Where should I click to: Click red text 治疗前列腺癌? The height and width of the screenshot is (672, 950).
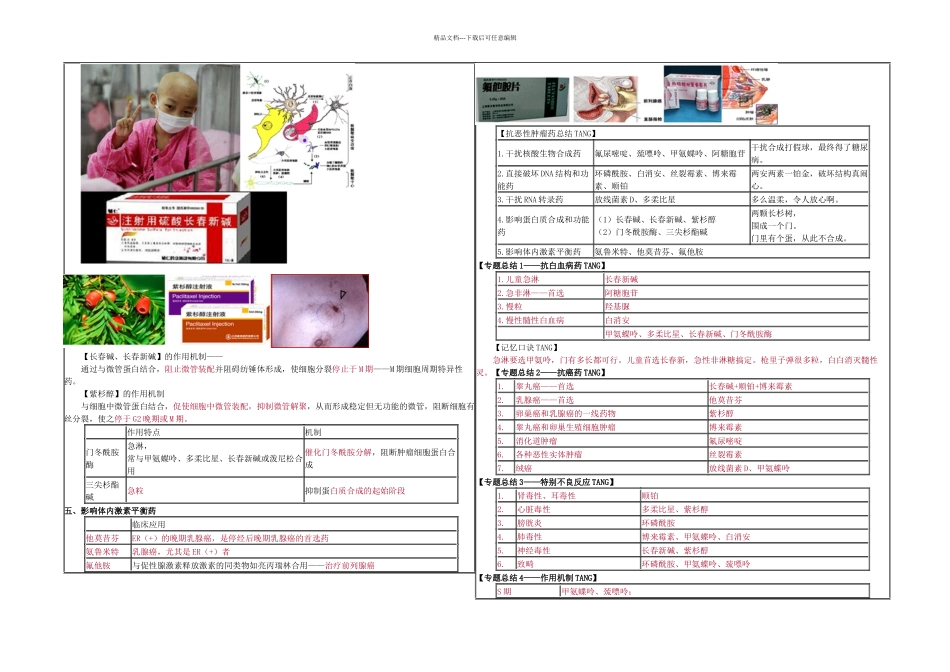(x=350, y=565)
